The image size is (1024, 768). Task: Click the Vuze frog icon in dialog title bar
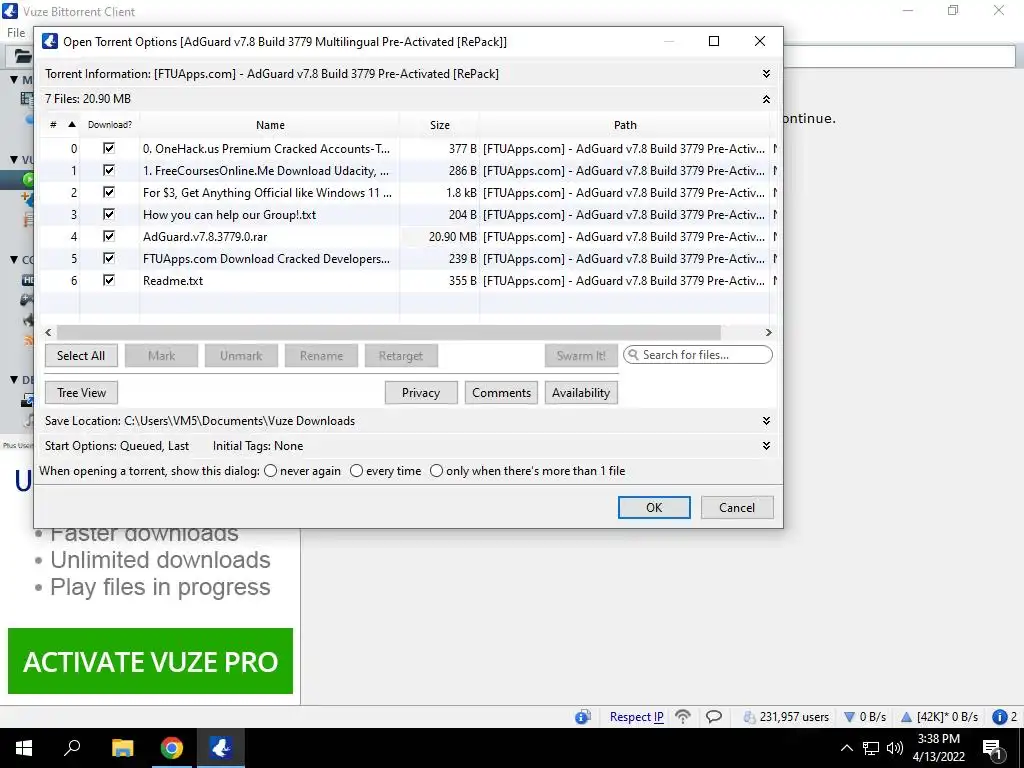(x=50, y=41)
